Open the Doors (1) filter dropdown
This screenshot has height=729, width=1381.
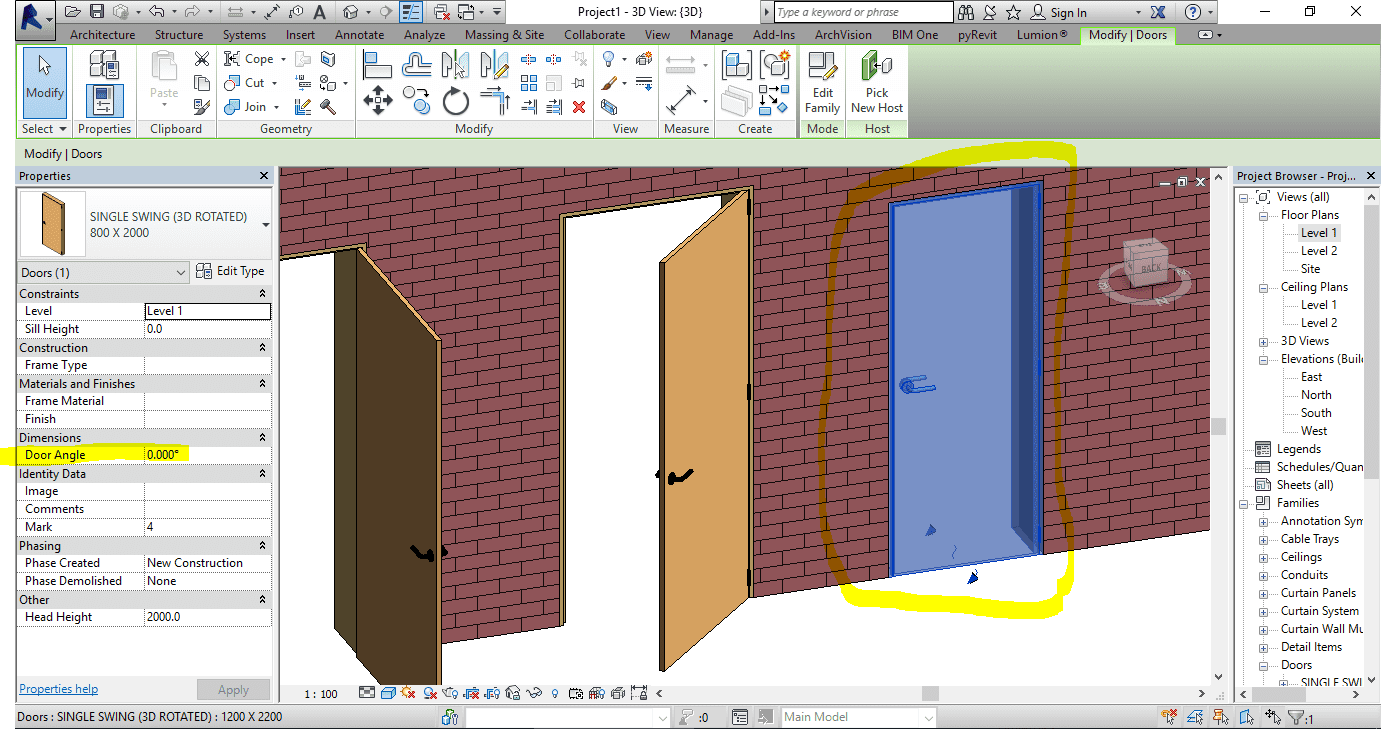104,272
